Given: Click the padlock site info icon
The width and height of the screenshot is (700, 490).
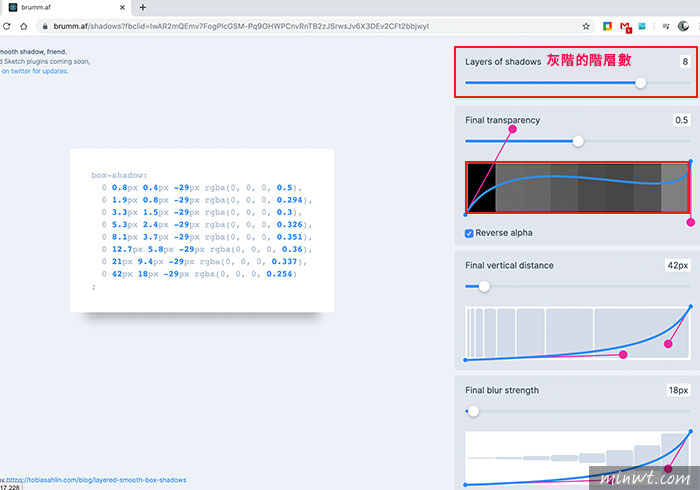Looking at the screenshot, I should coord(45,26).
